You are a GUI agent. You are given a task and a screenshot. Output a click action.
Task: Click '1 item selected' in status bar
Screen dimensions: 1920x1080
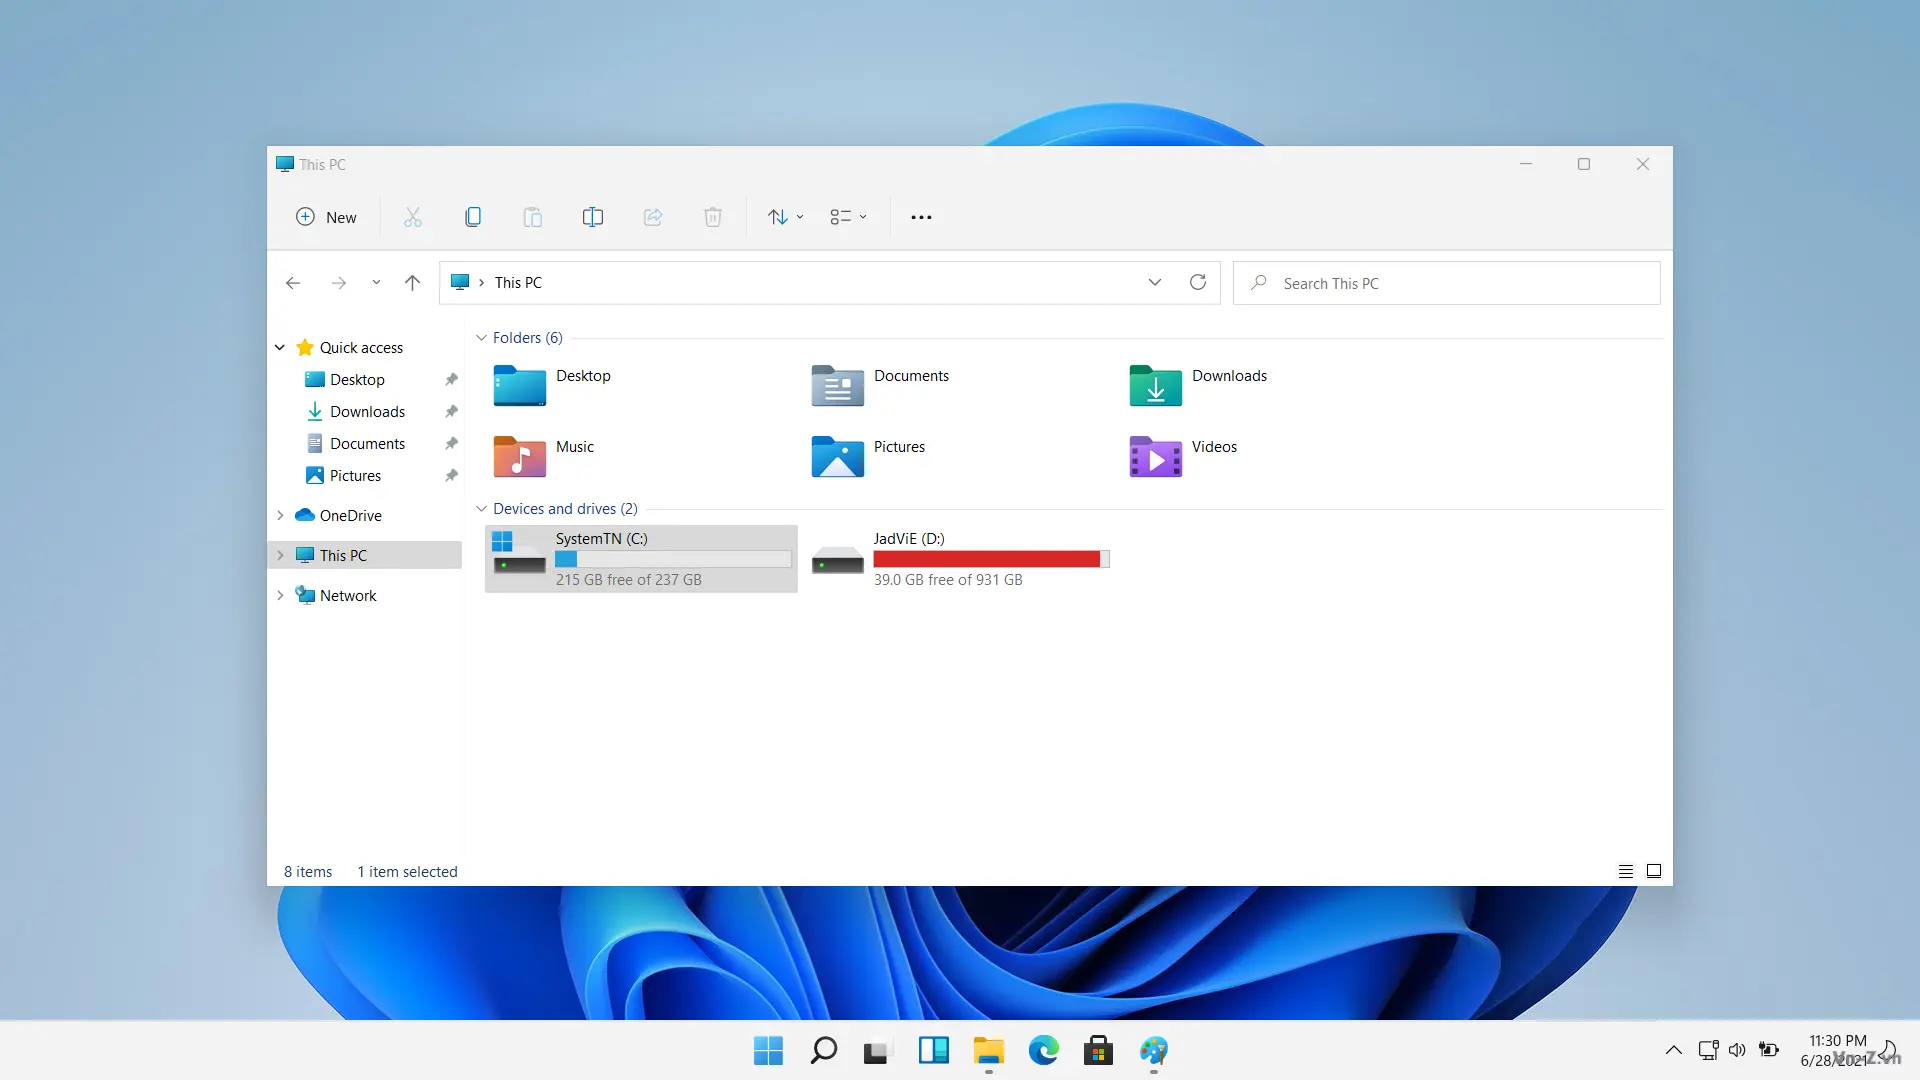point(407,872)
